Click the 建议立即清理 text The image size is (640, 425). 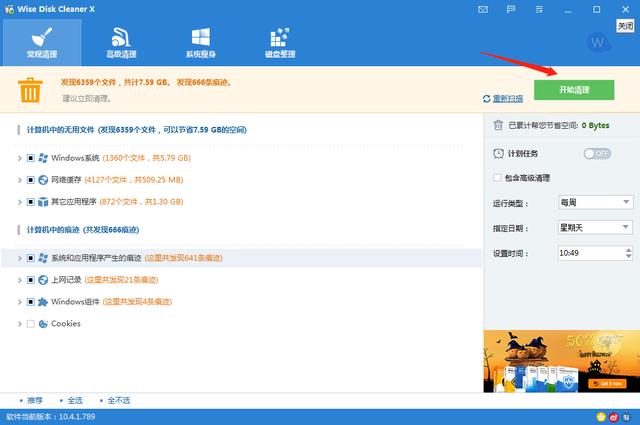[x=87, y=98]
